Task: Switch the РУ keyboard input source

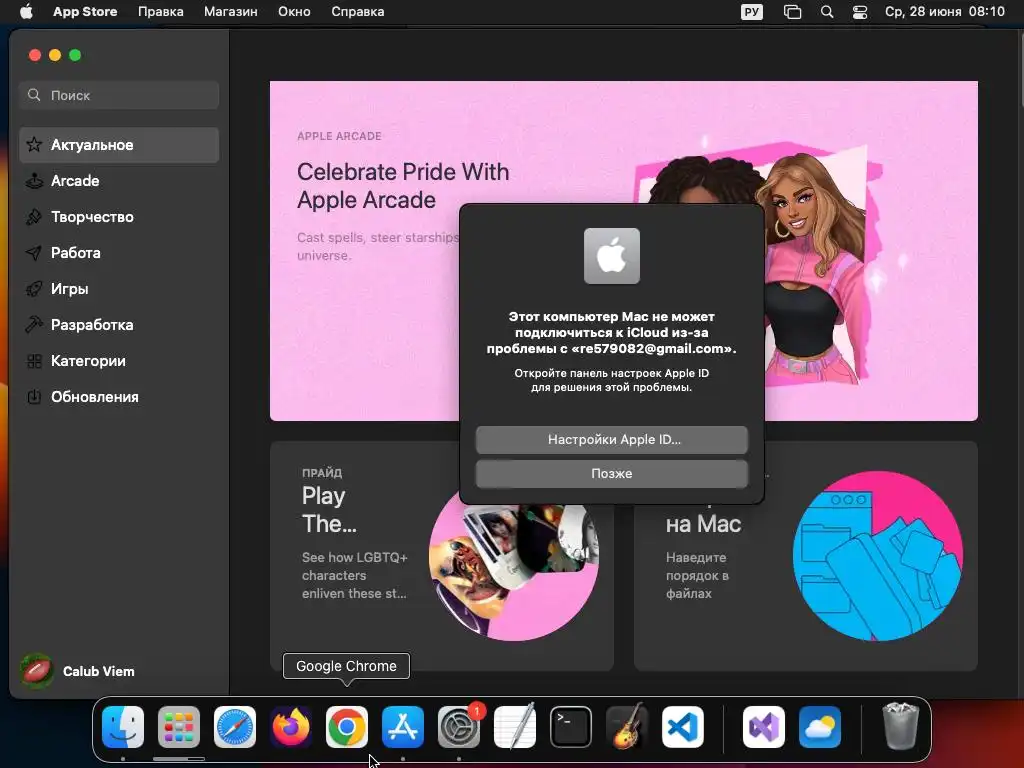Action: (752, 12)
